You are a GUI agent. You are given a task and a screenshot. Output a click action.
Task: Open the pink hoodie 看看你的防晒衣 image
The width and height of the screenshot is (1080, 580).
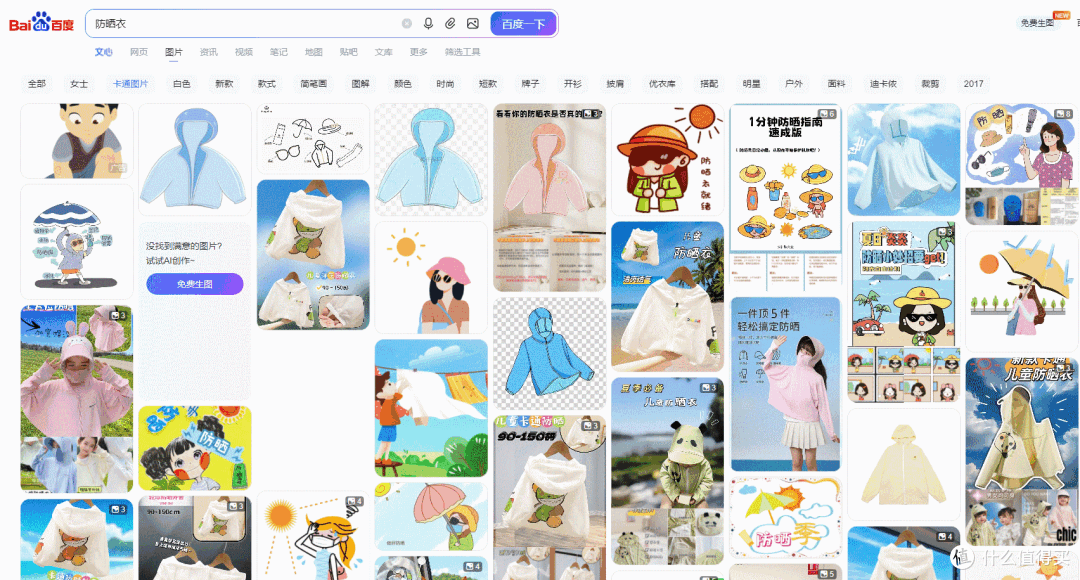point(550,198)
